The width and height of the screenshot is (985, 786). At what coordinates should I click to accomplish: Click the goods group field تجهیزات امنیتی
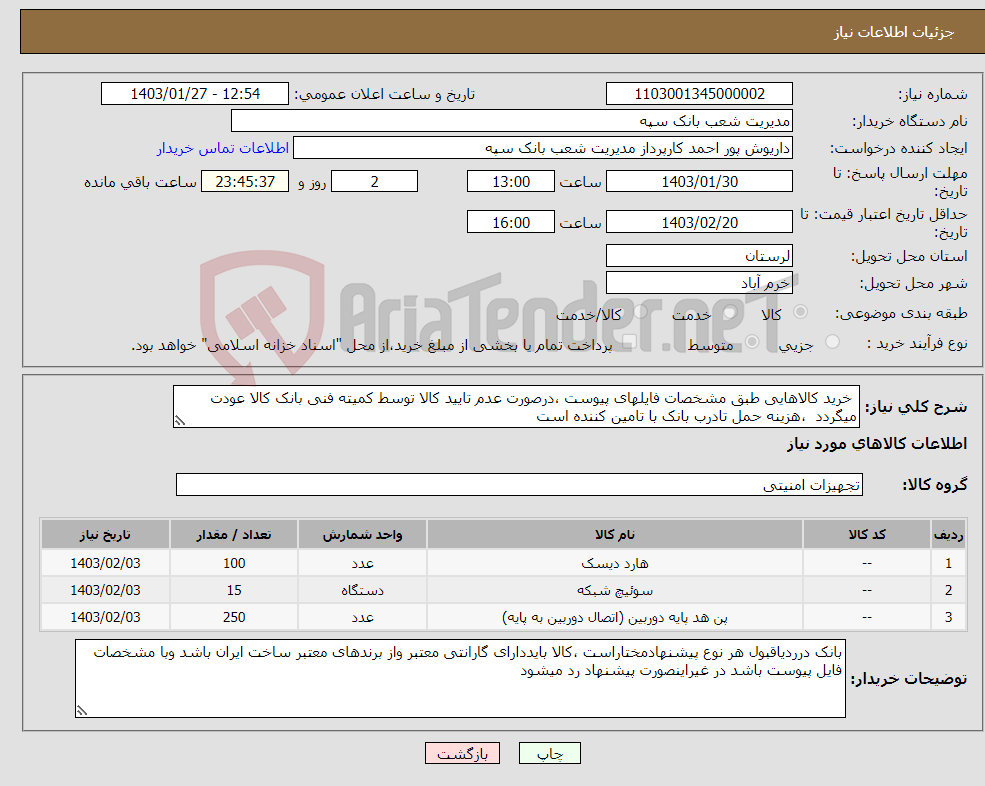click(520, 484)
